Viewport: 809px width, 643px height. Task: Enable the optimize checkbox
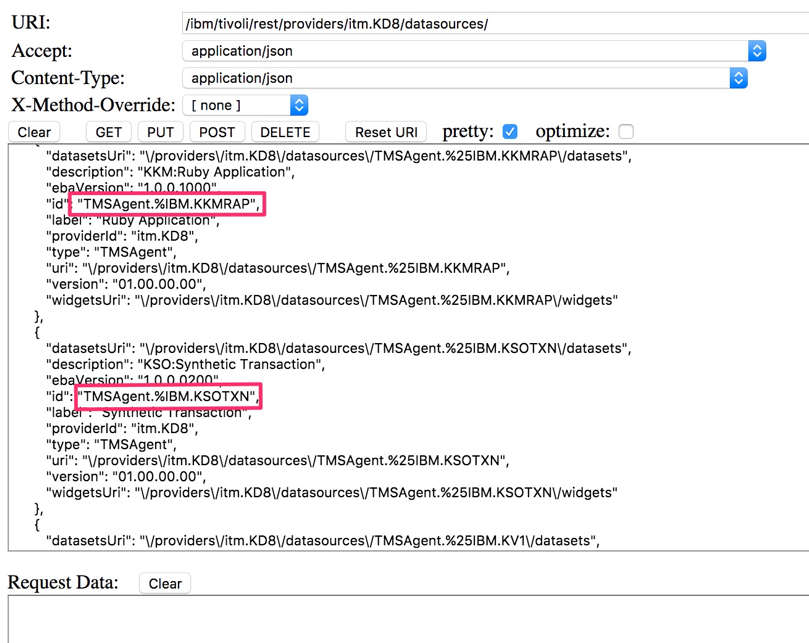[626, 132]
